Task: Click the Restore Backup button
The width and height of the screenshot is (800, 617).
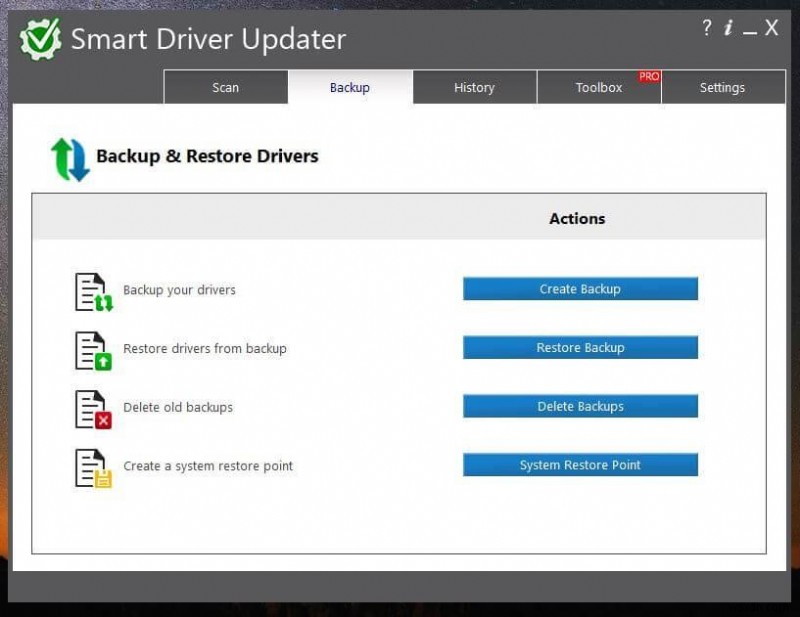Action: click(x=580, y=347)
